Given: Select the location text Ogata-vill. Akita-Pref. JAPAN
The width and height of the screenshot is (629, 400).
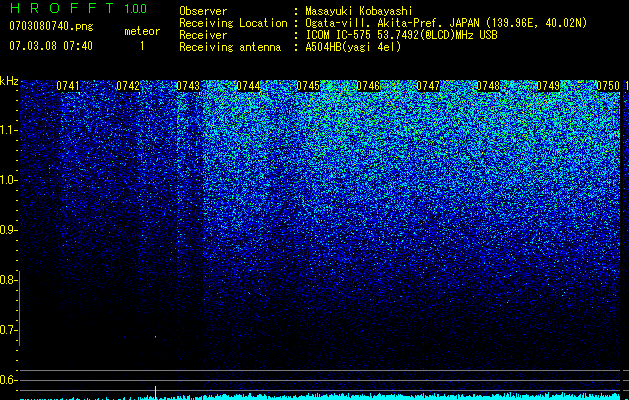Looking at the screenshot, I should click(392, 23).
